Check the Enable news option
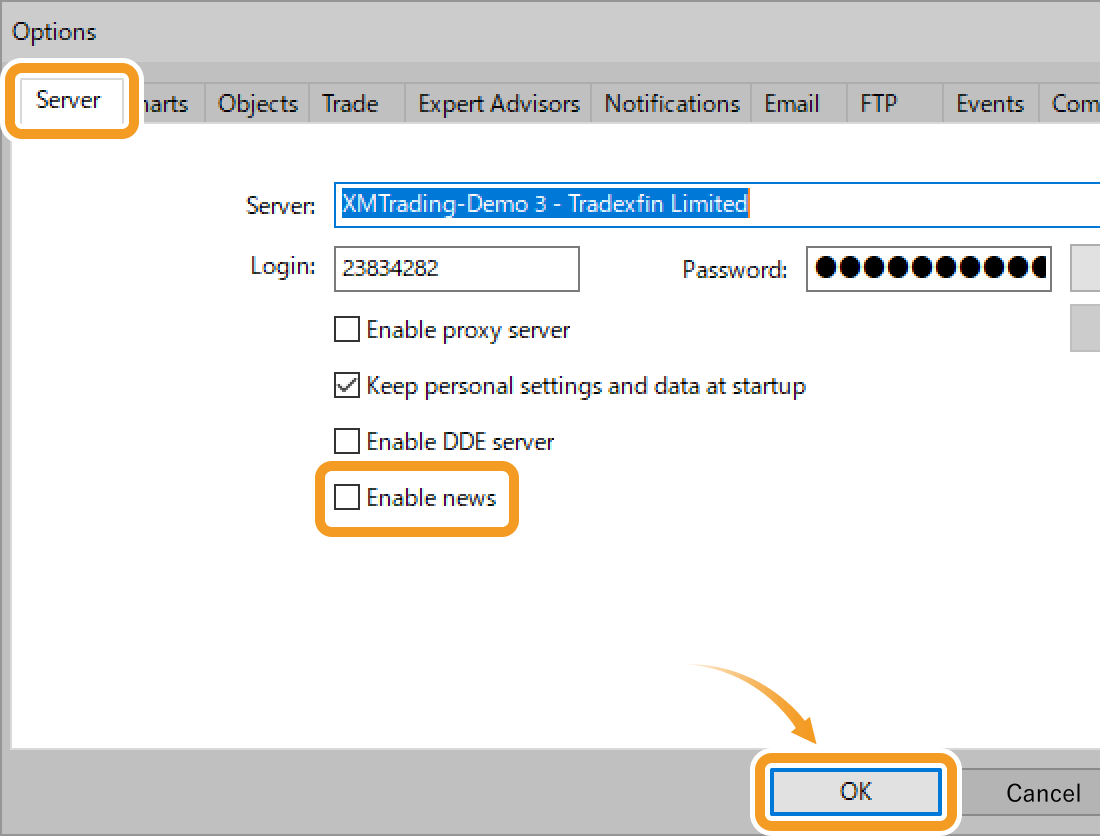The height and width of the screenshot is (836, 1100). point(347,497)
